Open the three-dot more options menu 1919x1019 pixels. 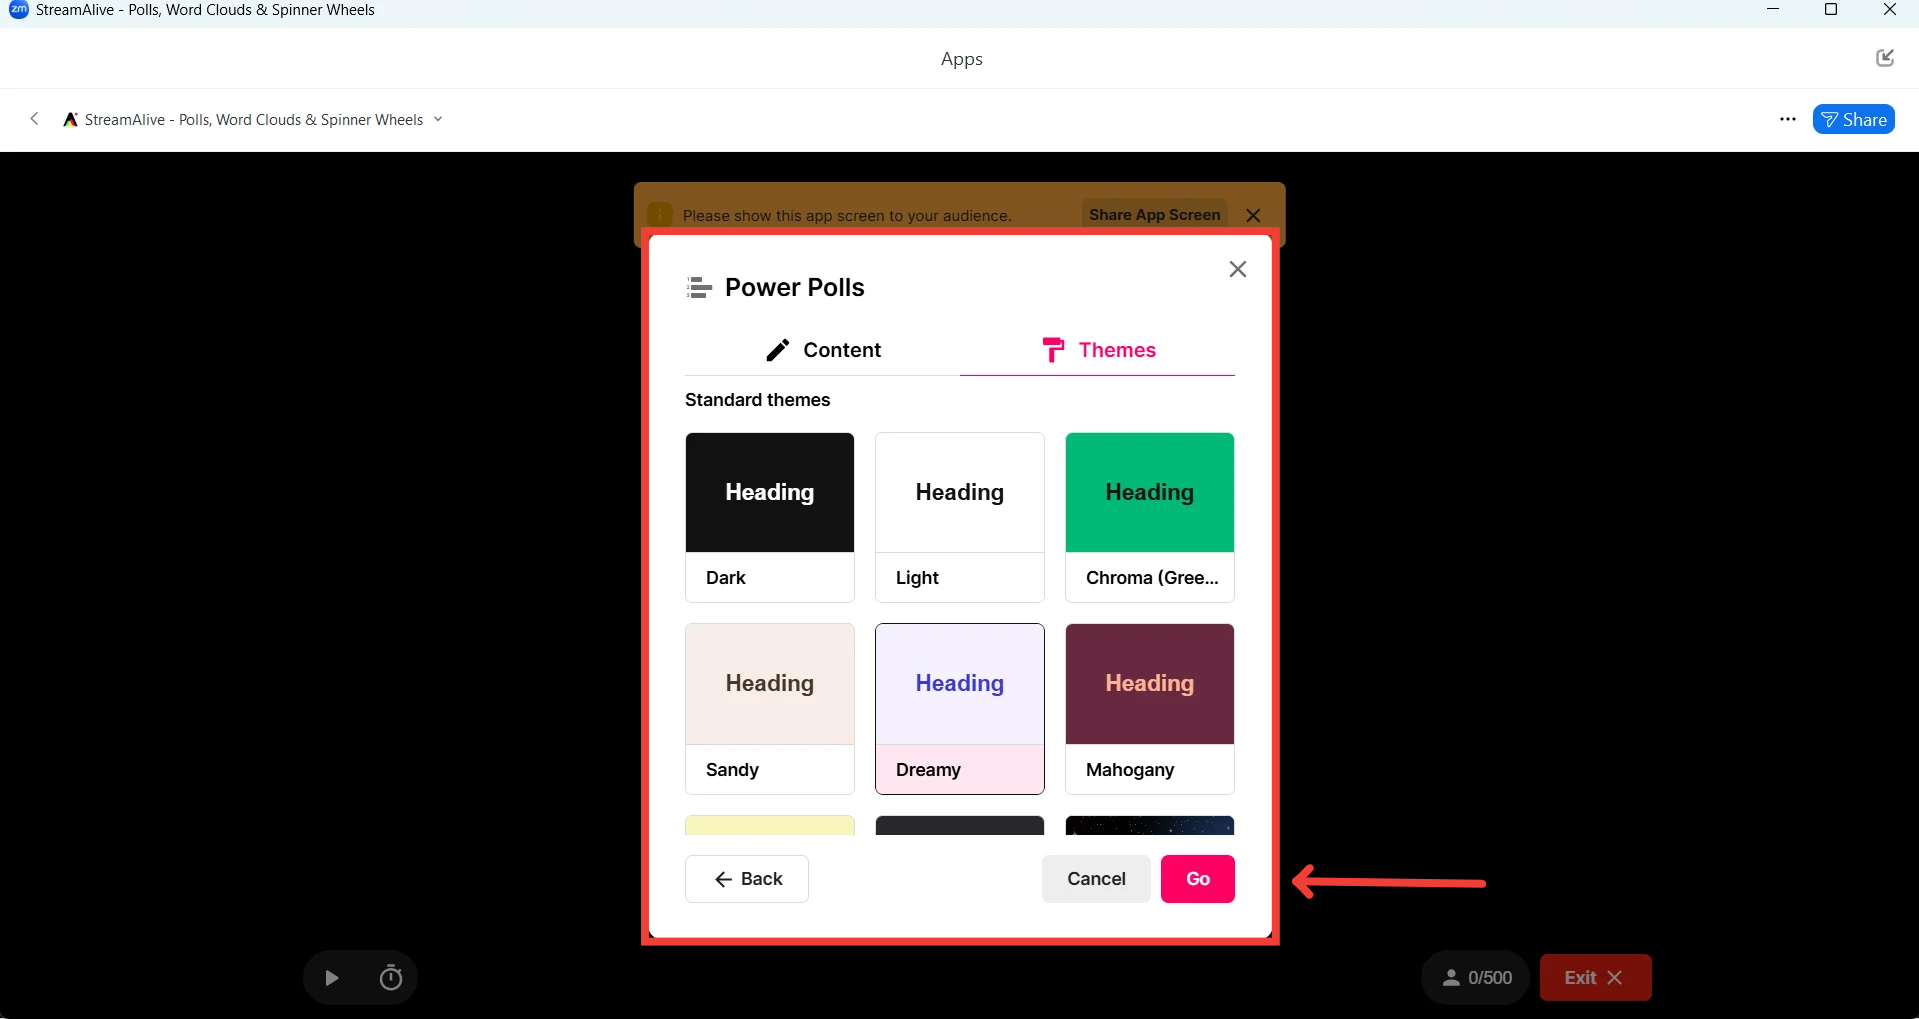(x=1788, y=119)
